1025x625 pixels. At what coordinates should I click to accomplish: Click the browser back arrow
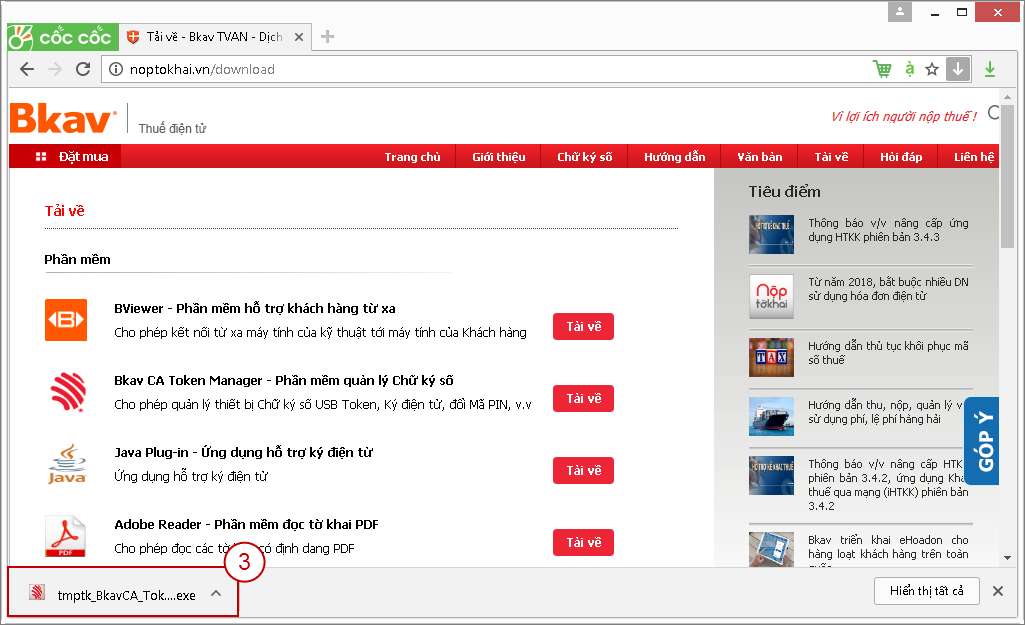(27, 69)
